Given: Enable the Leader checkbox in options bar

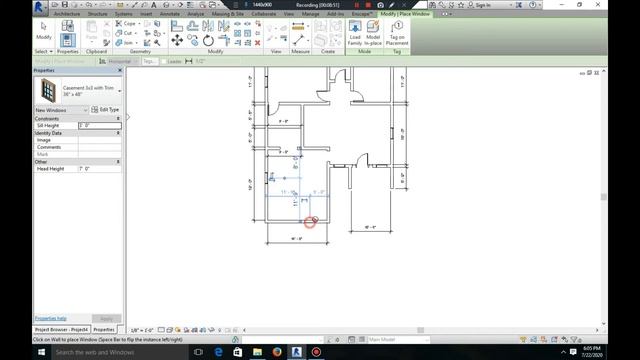Looking at the screenshot, I should coord(164,61).
